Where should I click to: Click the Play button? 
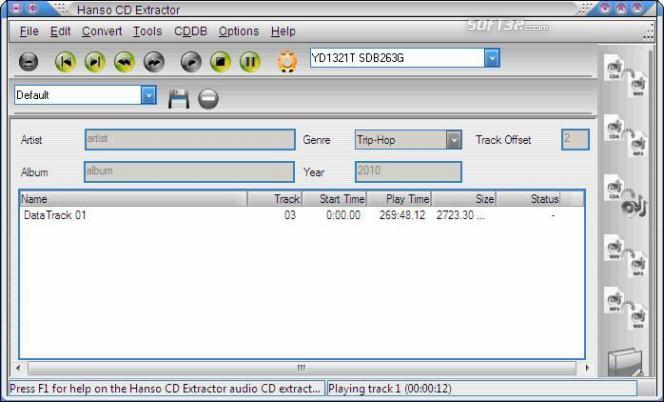191,62
